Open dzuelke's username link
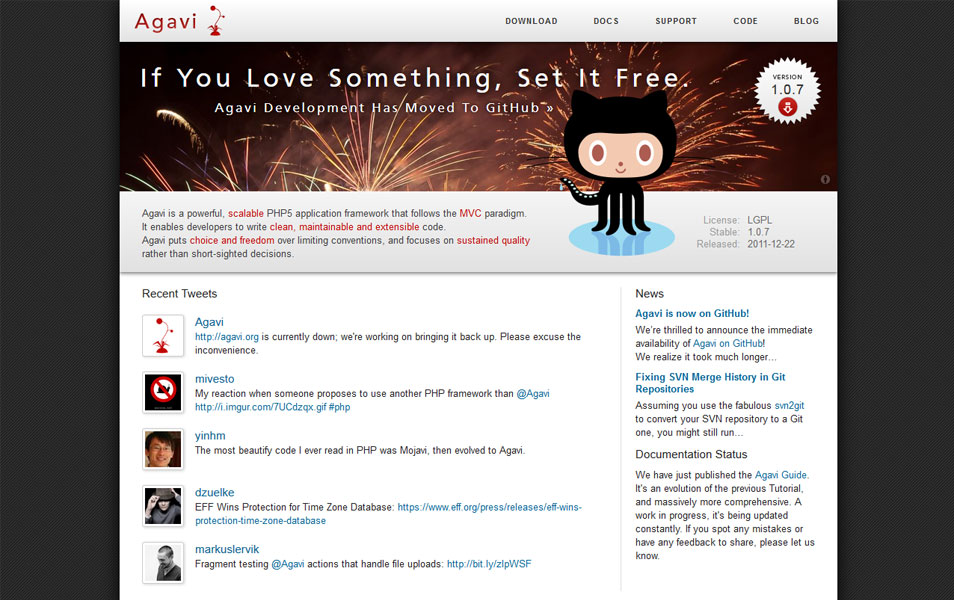The height and width of the screenshot is (600, 954). (215, 492)
